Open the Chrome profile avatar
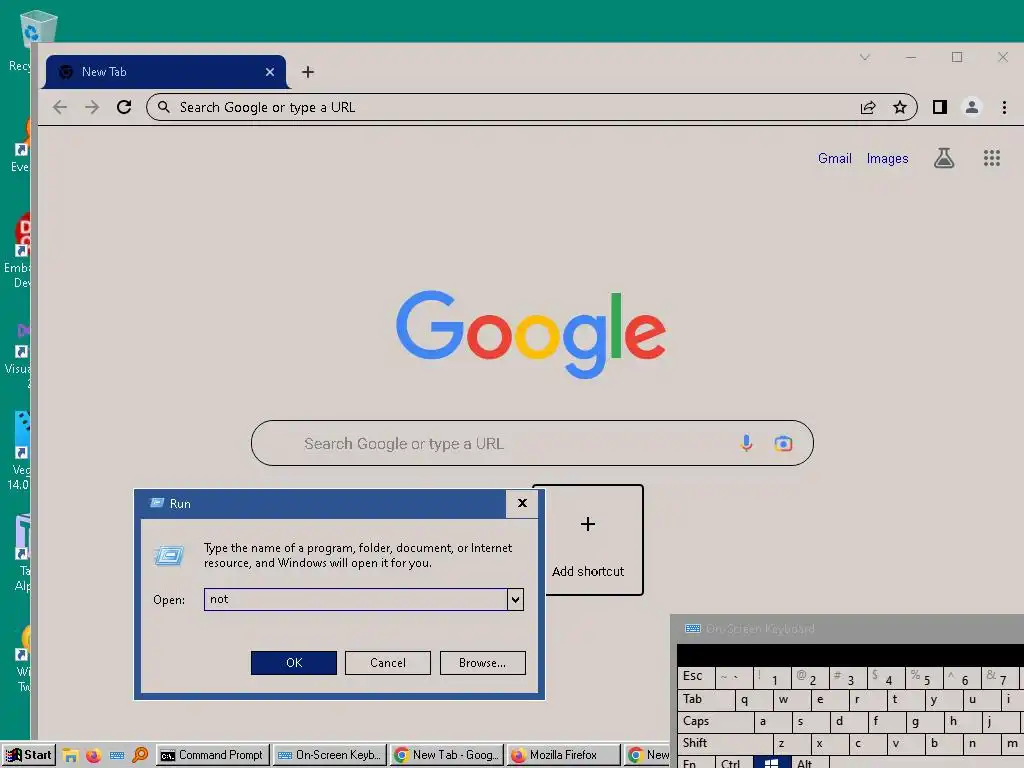Image resolution: width=1024 pixels, height=768 pixels. tap(972, 107)
